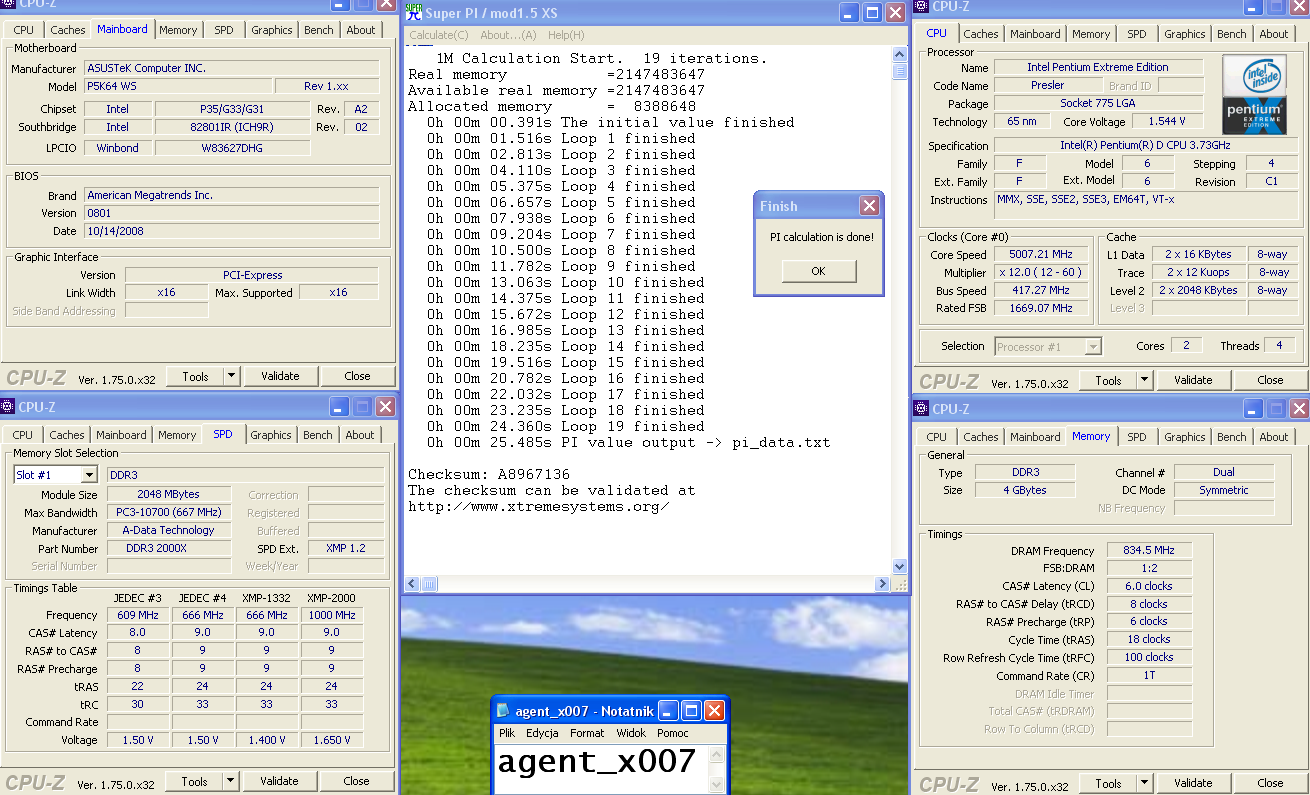Click the CPU-Z icon in the SPD window title bar

click(x=8, y=407)
